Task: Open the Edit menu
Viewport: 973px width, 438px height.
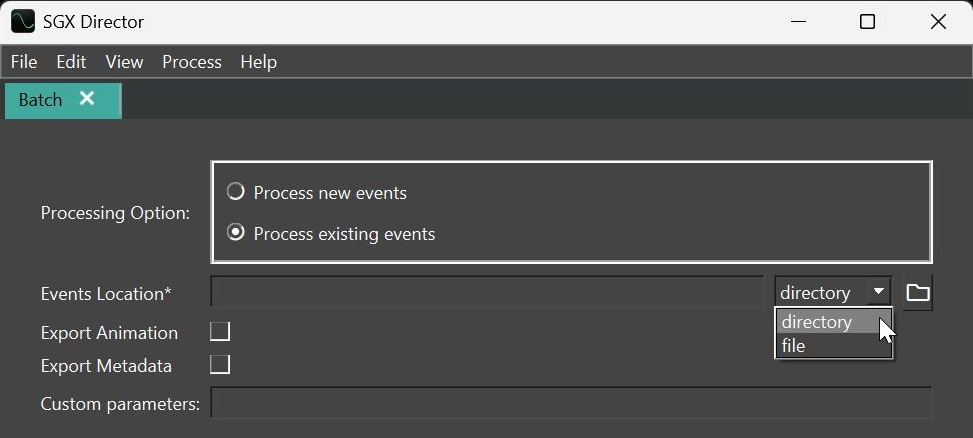Action: pyautogui.click(x=71, y=62)
